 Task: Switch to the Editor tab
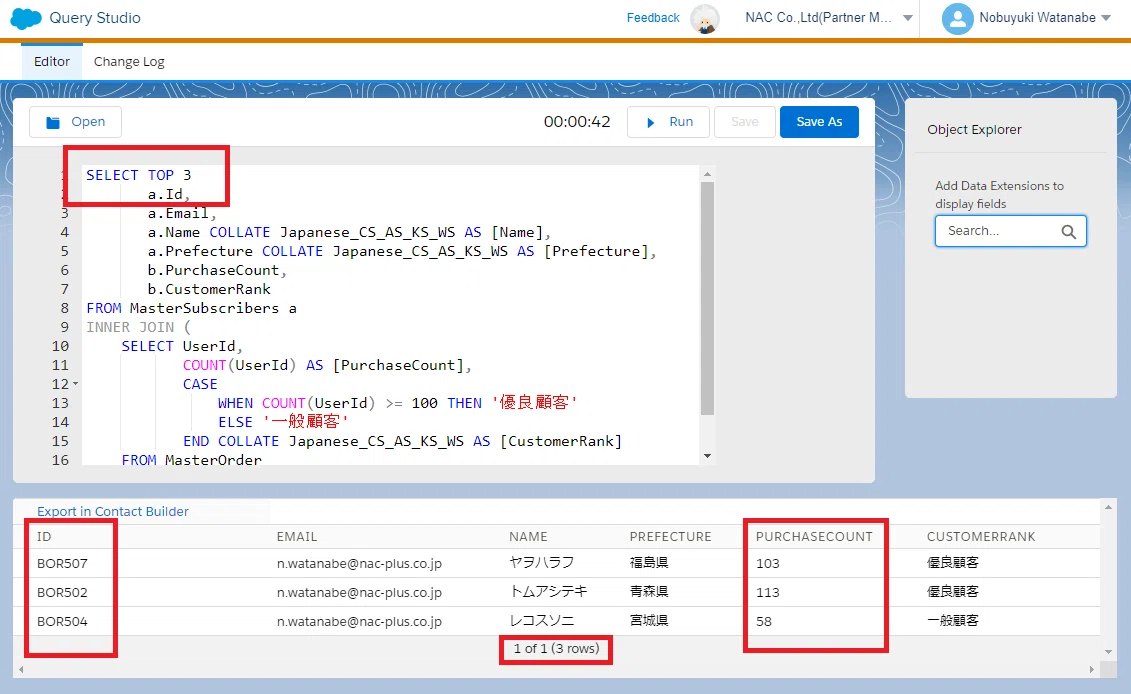pyautogui.click(x=52, y=61)
